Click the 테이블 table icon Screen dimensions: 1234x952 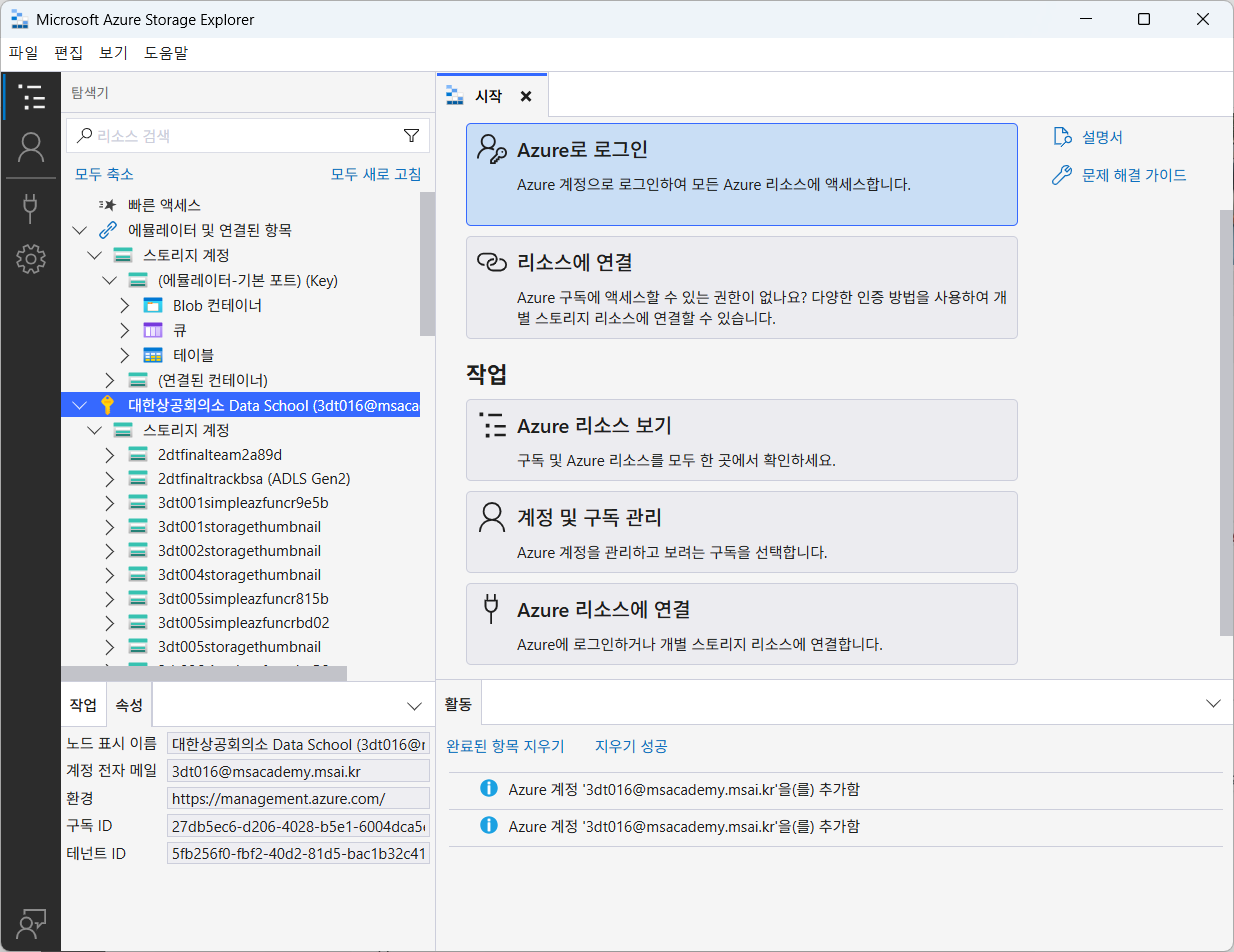153,355
